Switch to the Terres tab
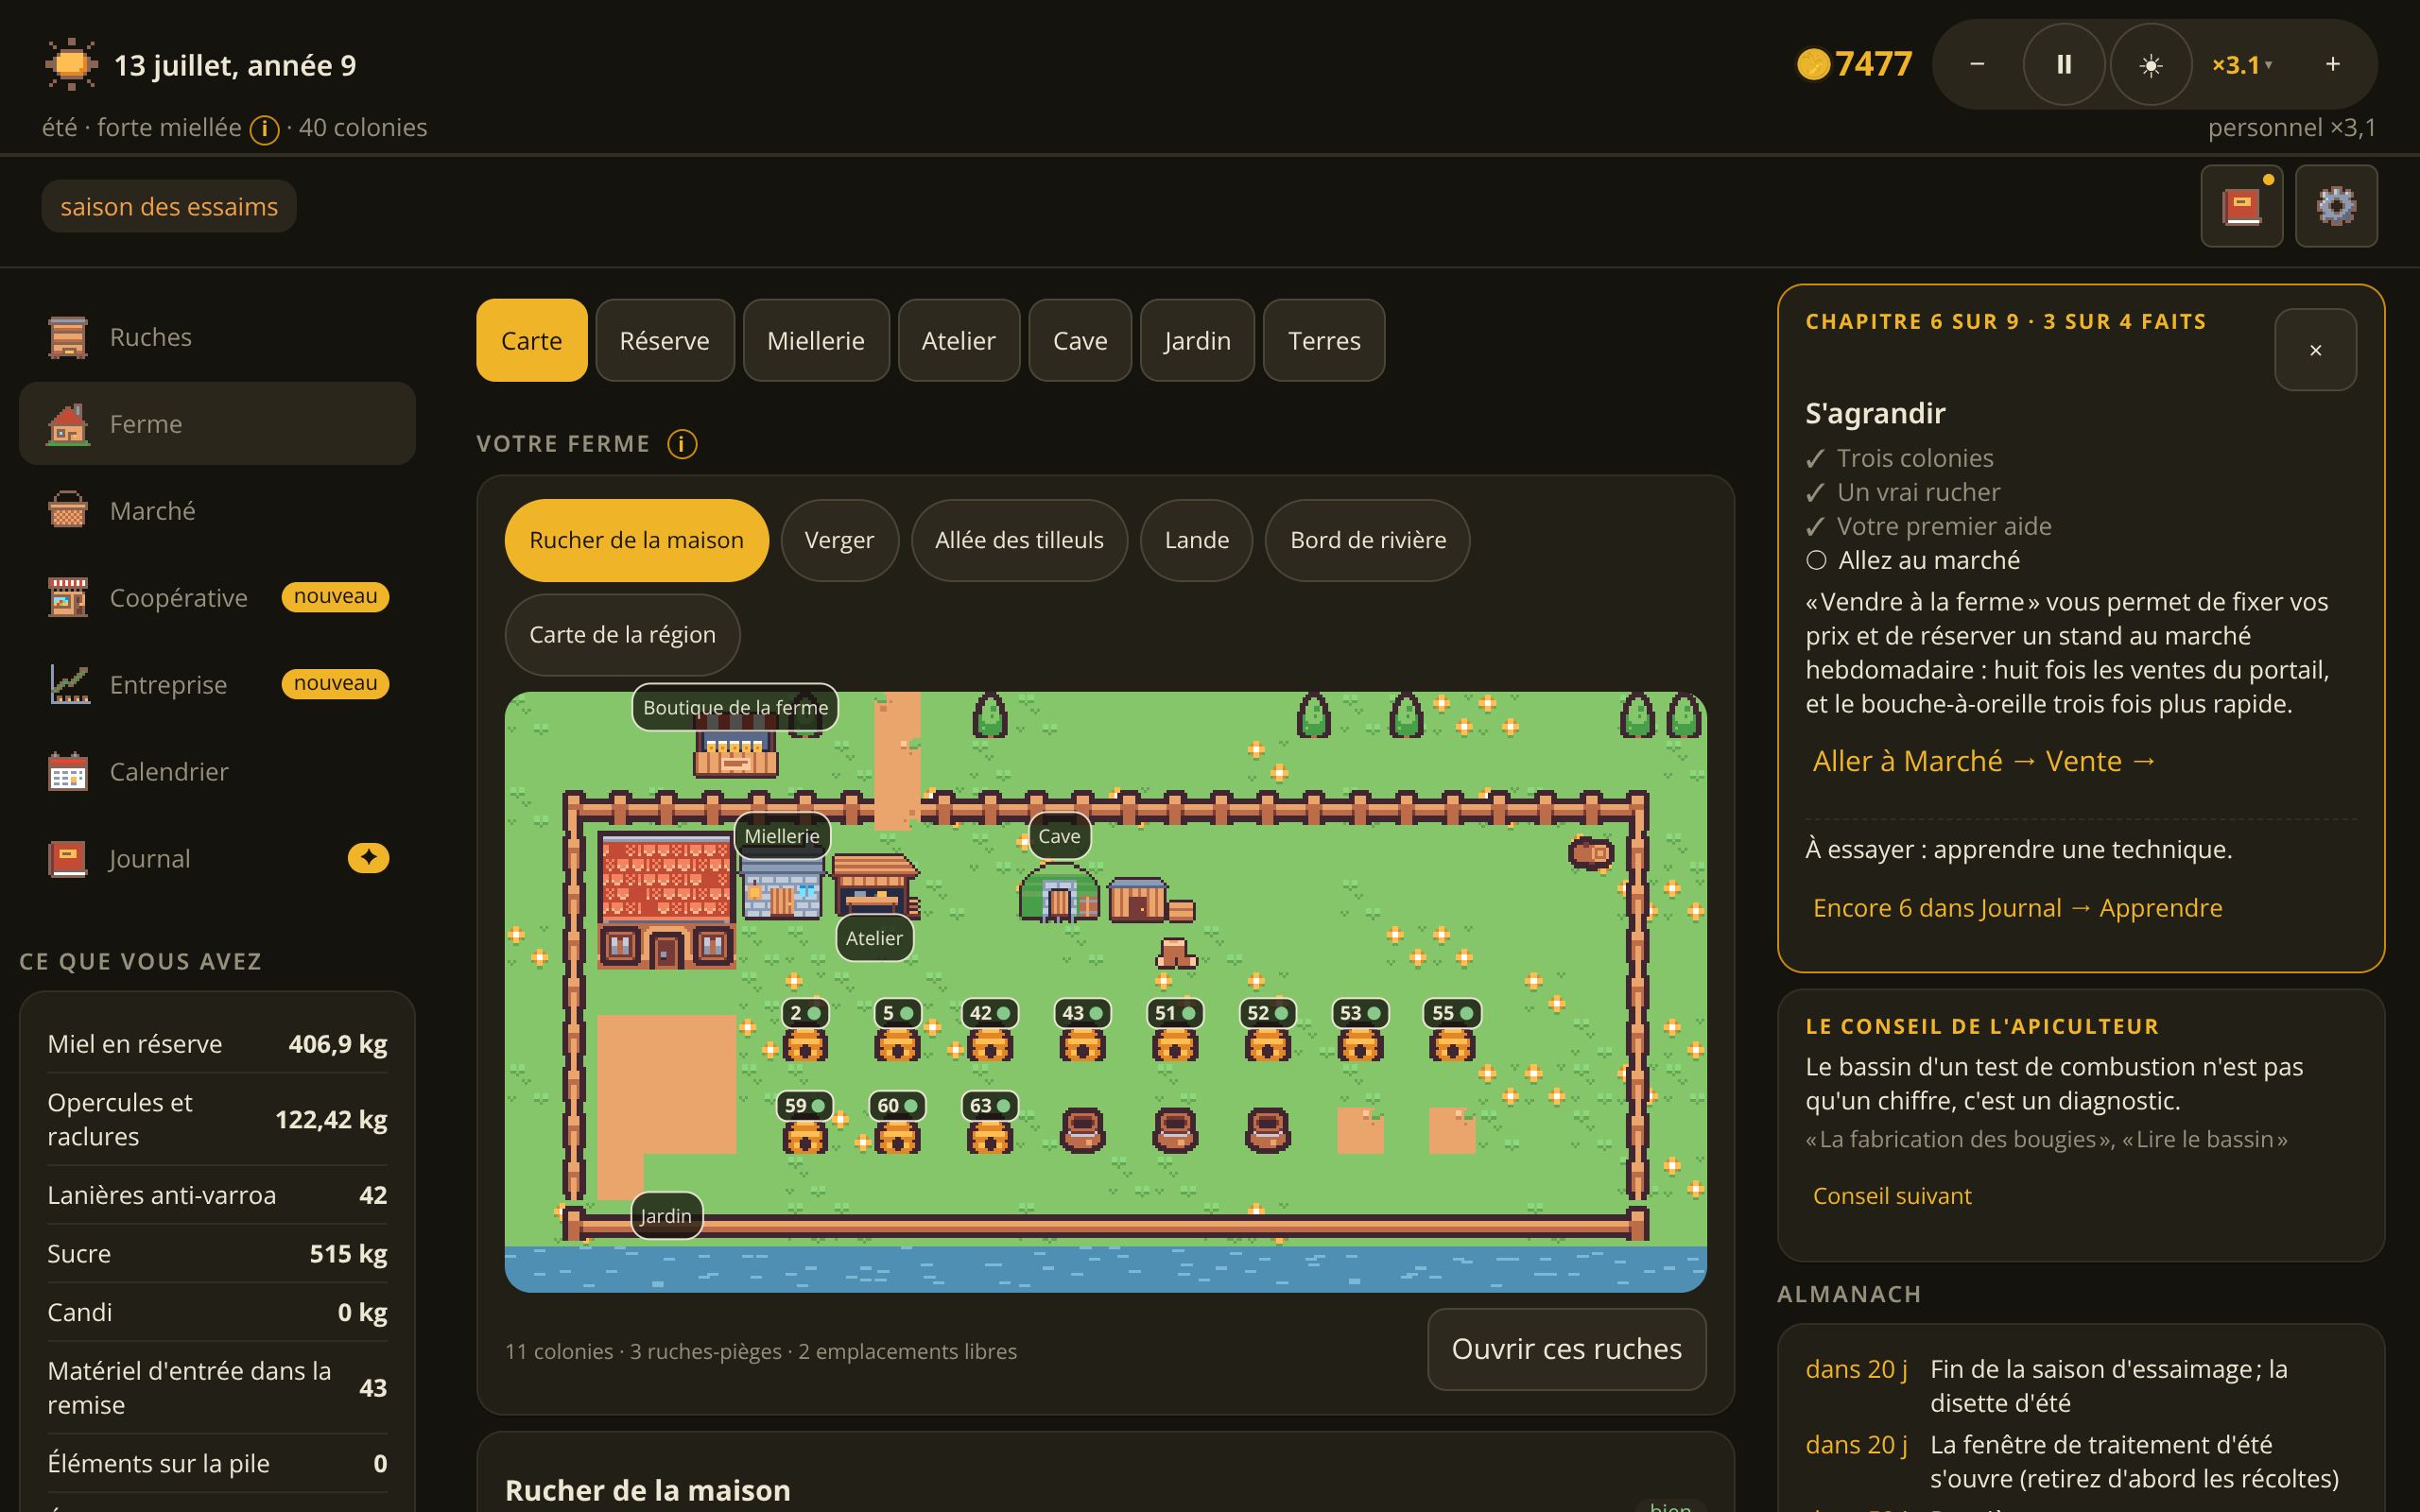The image size is (2420, 1512). [1324, 340]
